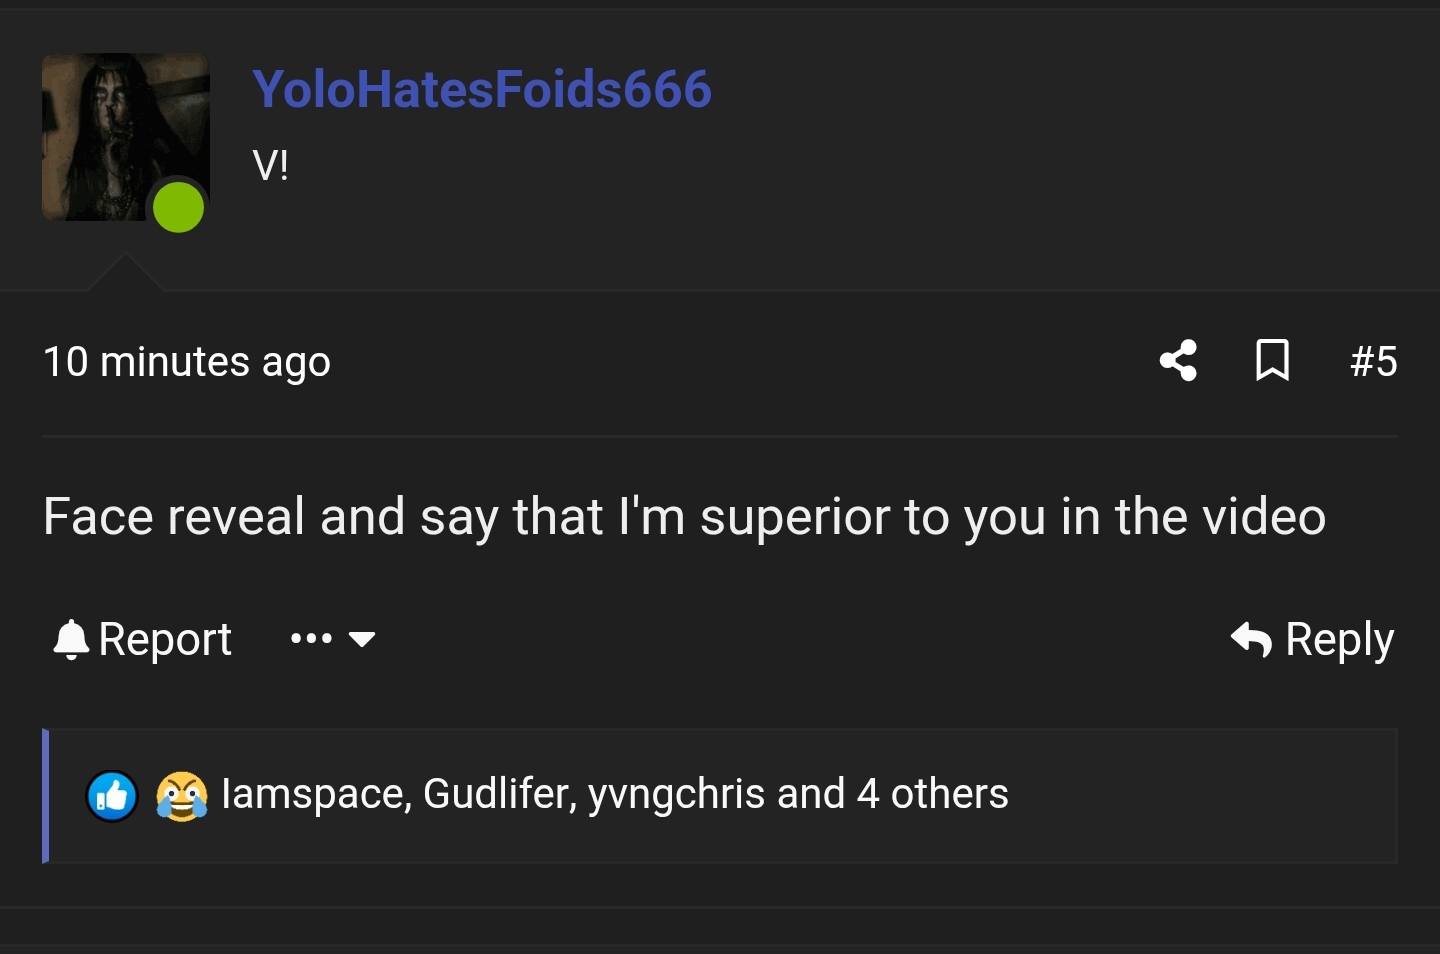The height and width of the screenshot is (954, 1440).
Task: Click the laughing-crying emoji reaction icon
Action: coord(182,796)
